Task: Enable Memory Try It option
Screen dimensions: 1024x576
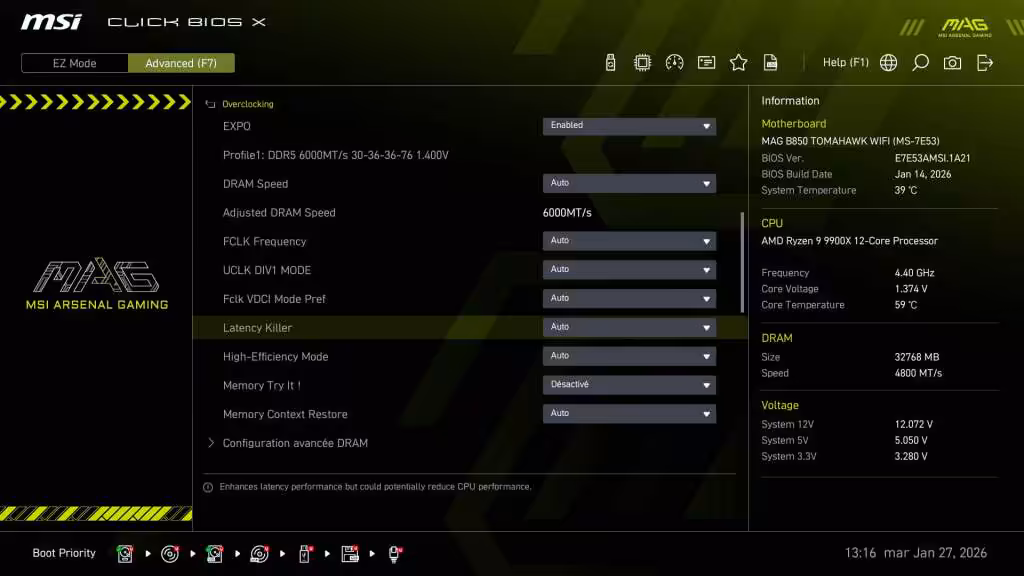Action: pos(629,384)
